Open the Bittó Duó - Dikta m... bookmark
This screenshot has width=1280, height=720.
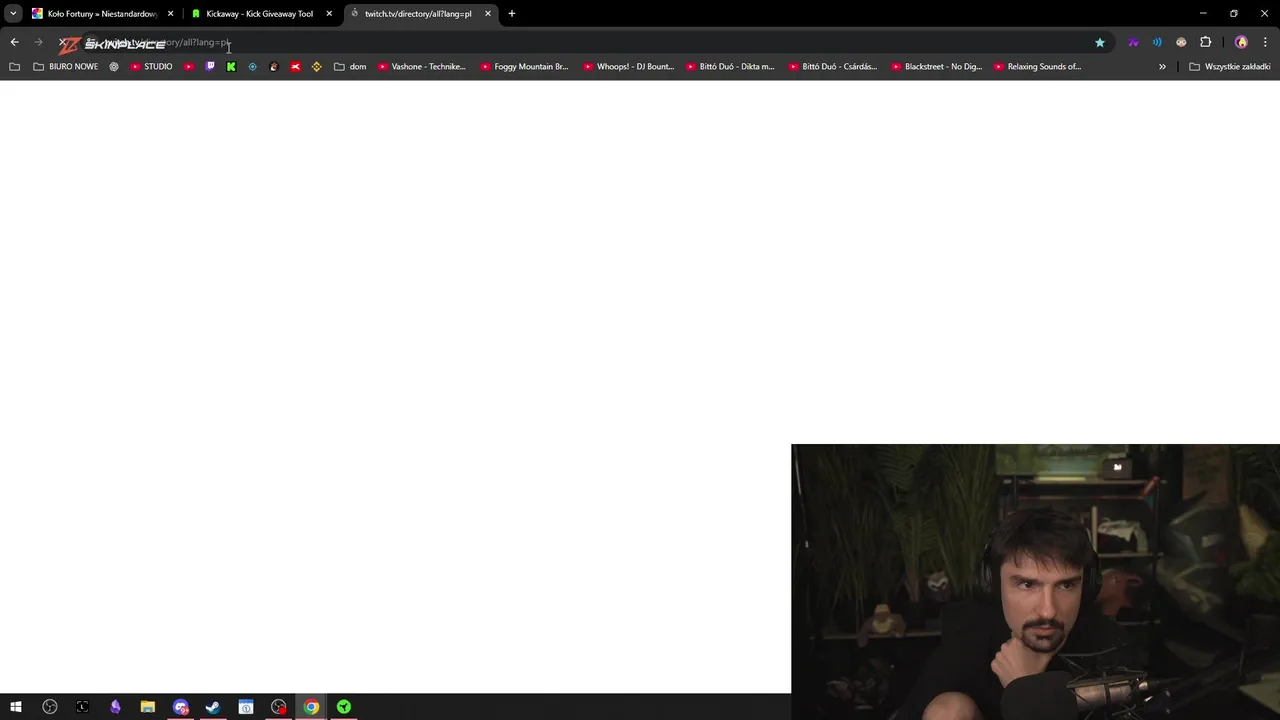pyautogui.click(x=730, y=67)
